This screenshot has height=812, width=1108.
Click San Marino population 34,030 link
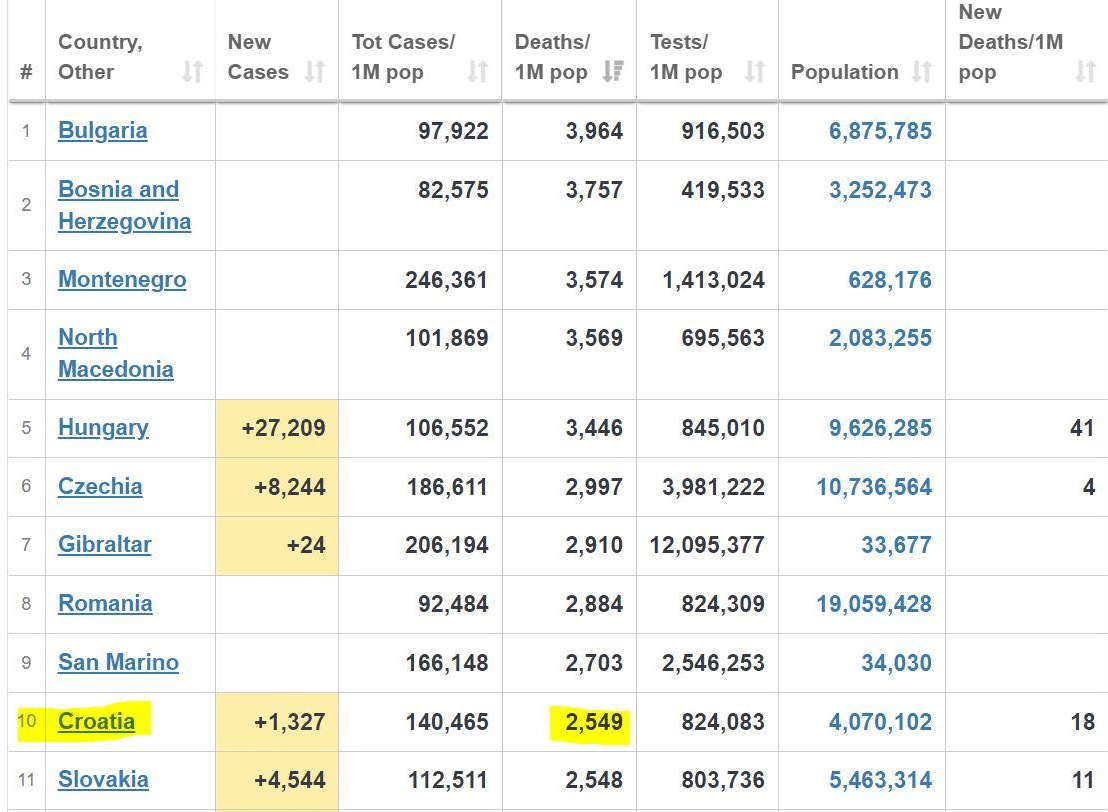[895, 663]
